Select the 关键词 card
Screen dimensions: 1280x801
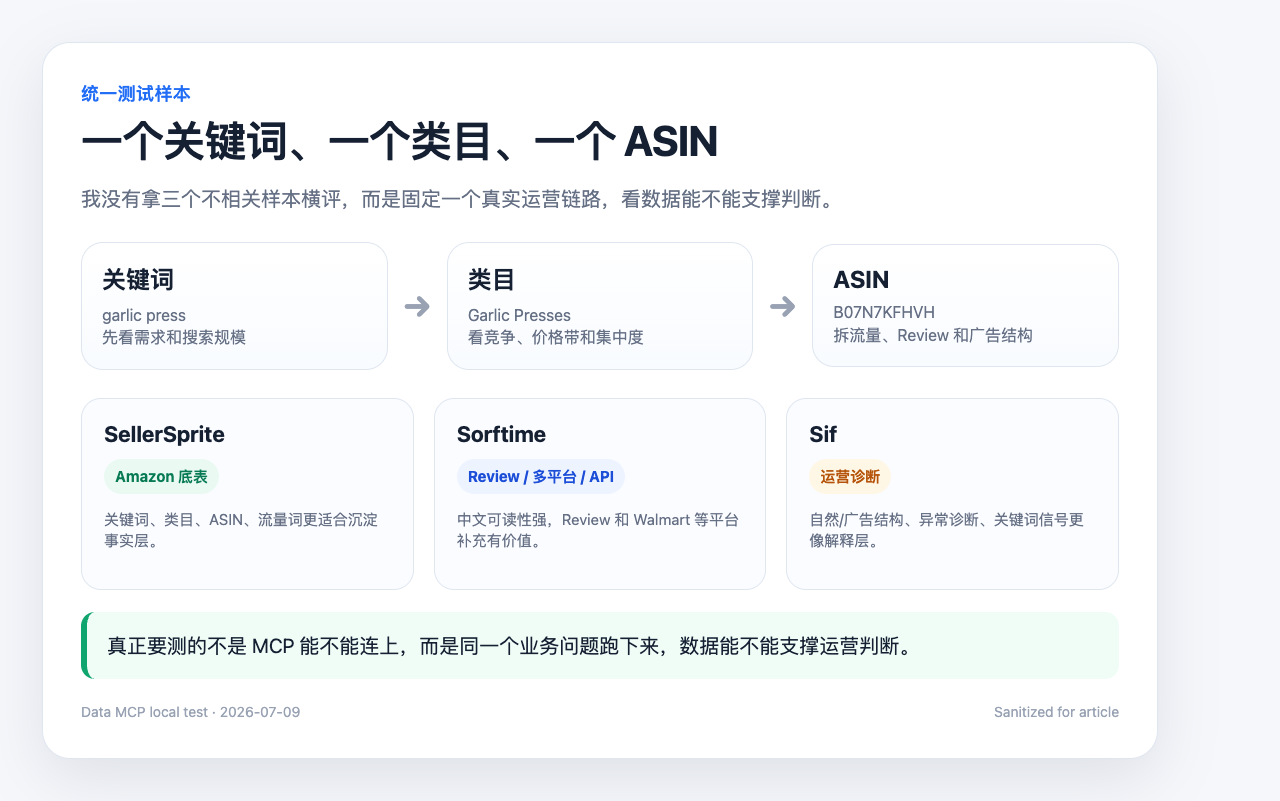[x=234, y=306]
